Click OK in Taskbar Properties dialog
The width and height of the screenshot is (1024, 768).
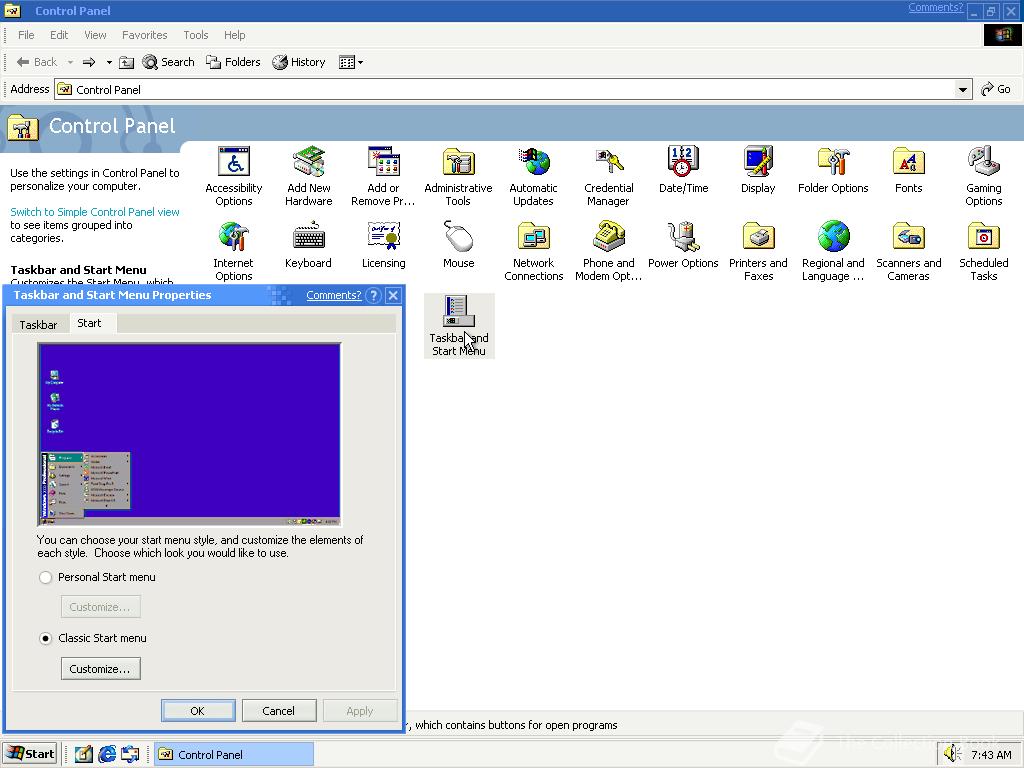pos(198,711)
